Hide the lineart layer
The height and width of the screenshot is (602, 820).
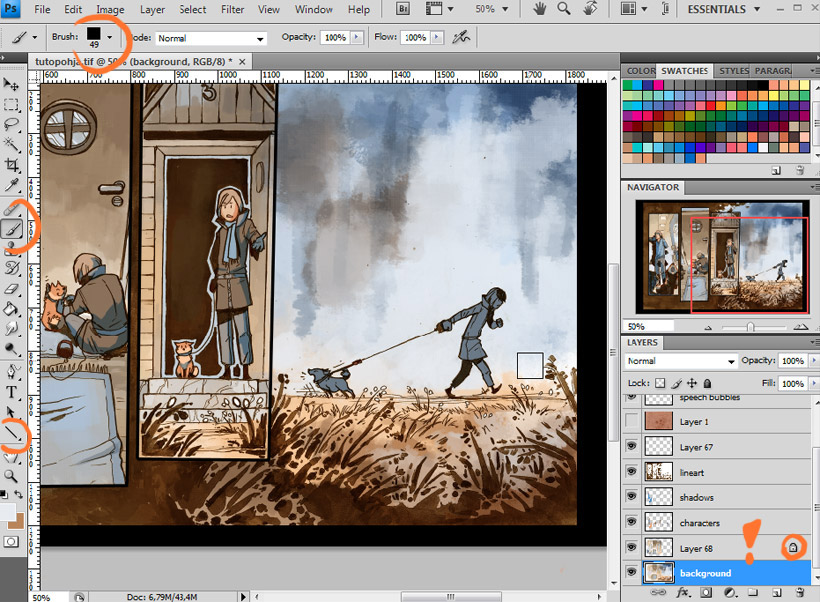pyautogui.click(x=631, y=472)
